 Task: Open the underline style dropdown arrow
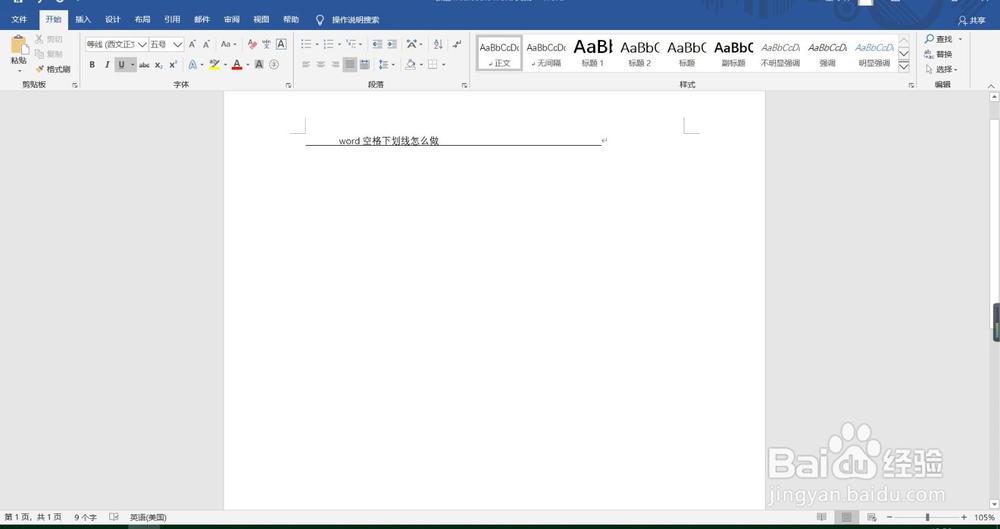point(133,64)
